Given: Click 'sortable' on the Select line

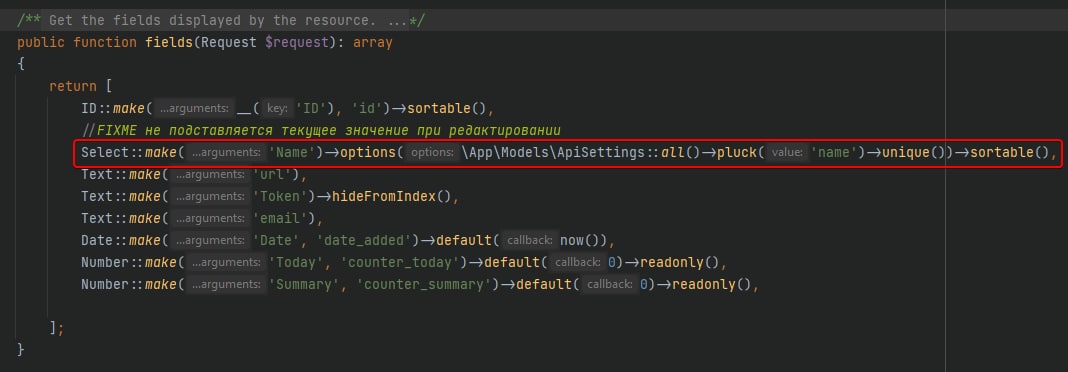Looking at the screenshot, I should (x=1002, y=153).
